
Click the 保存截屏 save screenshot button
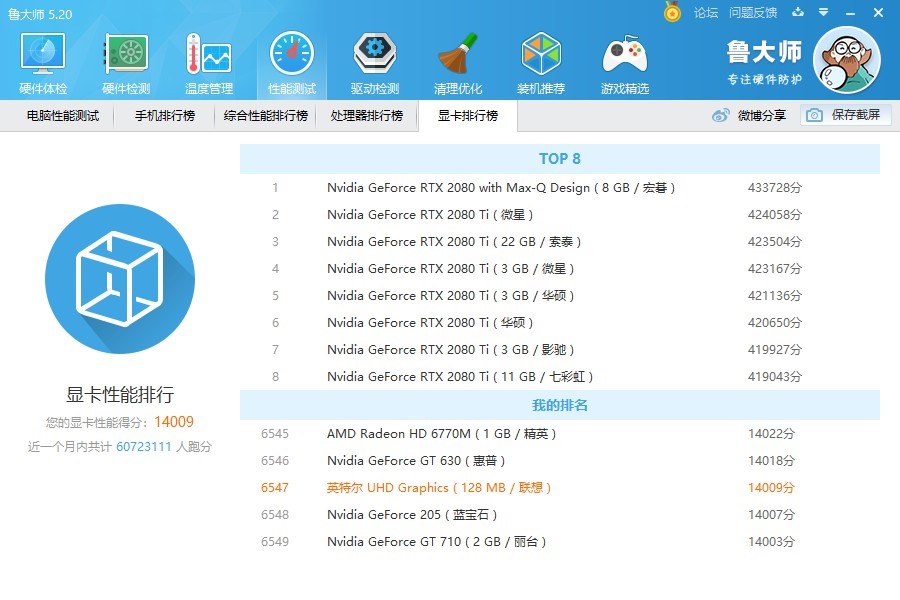845,115
